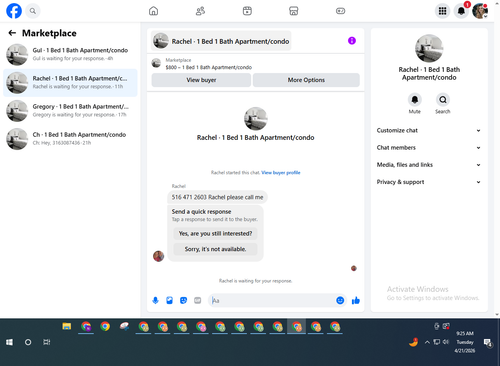Open the volume control in tray
Viewport: 500px width, 366px height.
click(x=446, y=342)
